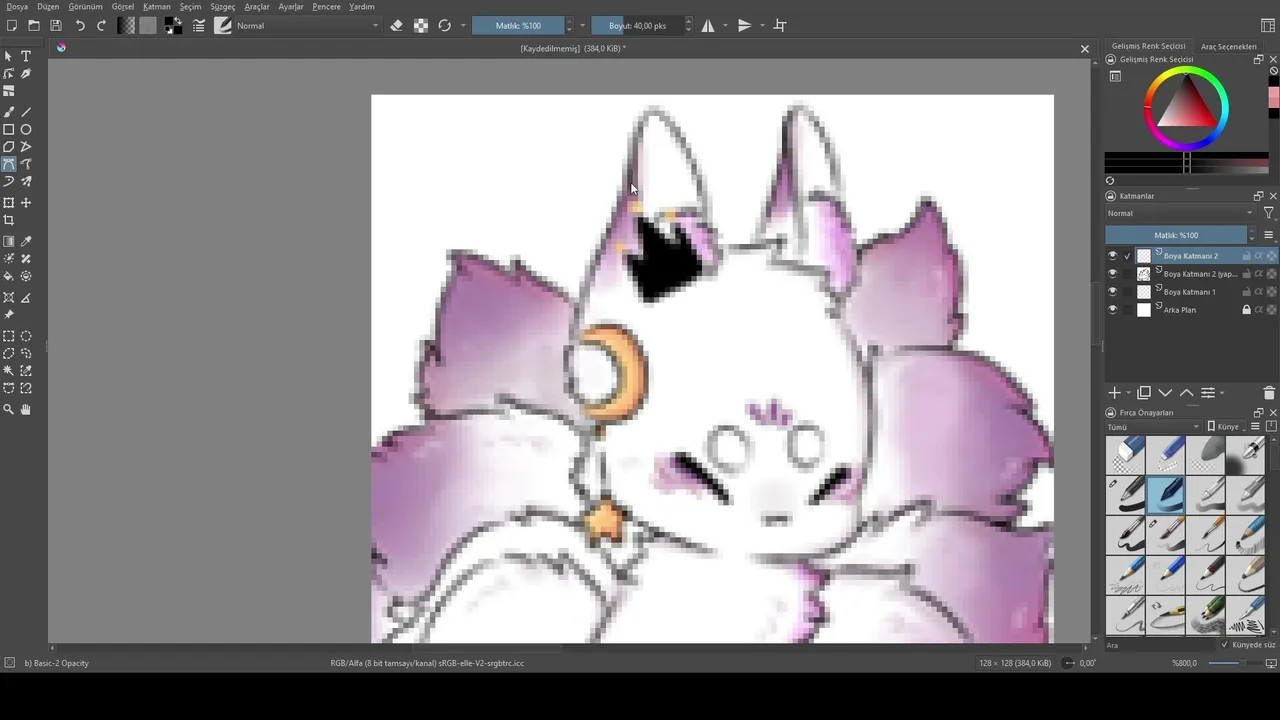
Task: Select the Pan hand tool
Action: point(26,409)
